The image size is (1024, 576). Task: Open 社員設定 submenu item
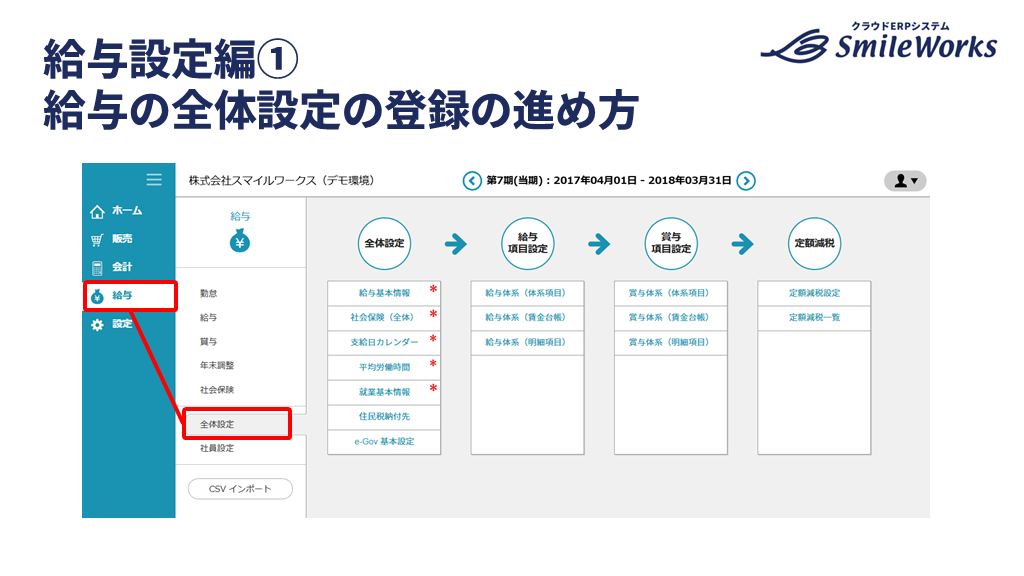[217, 449]
